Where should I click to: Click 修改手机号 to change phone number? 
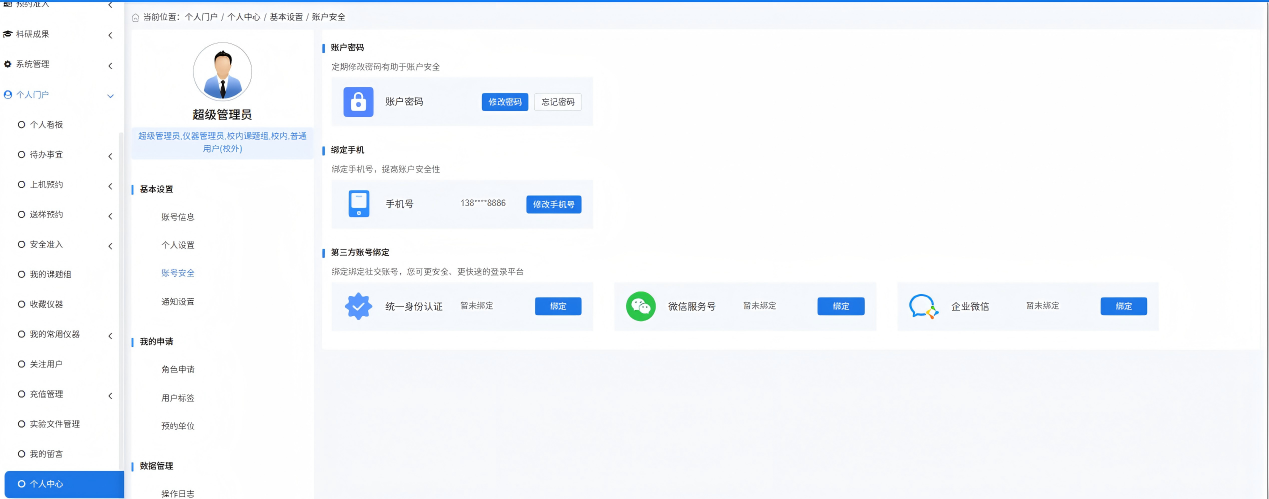pyautogui.click(x=554, y=204)
